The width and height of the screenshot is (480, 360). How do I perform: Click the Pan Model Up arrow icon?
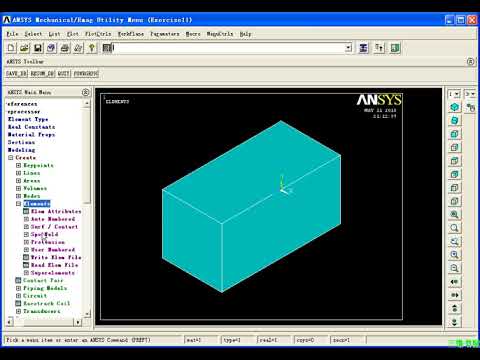tap(454, 309)
